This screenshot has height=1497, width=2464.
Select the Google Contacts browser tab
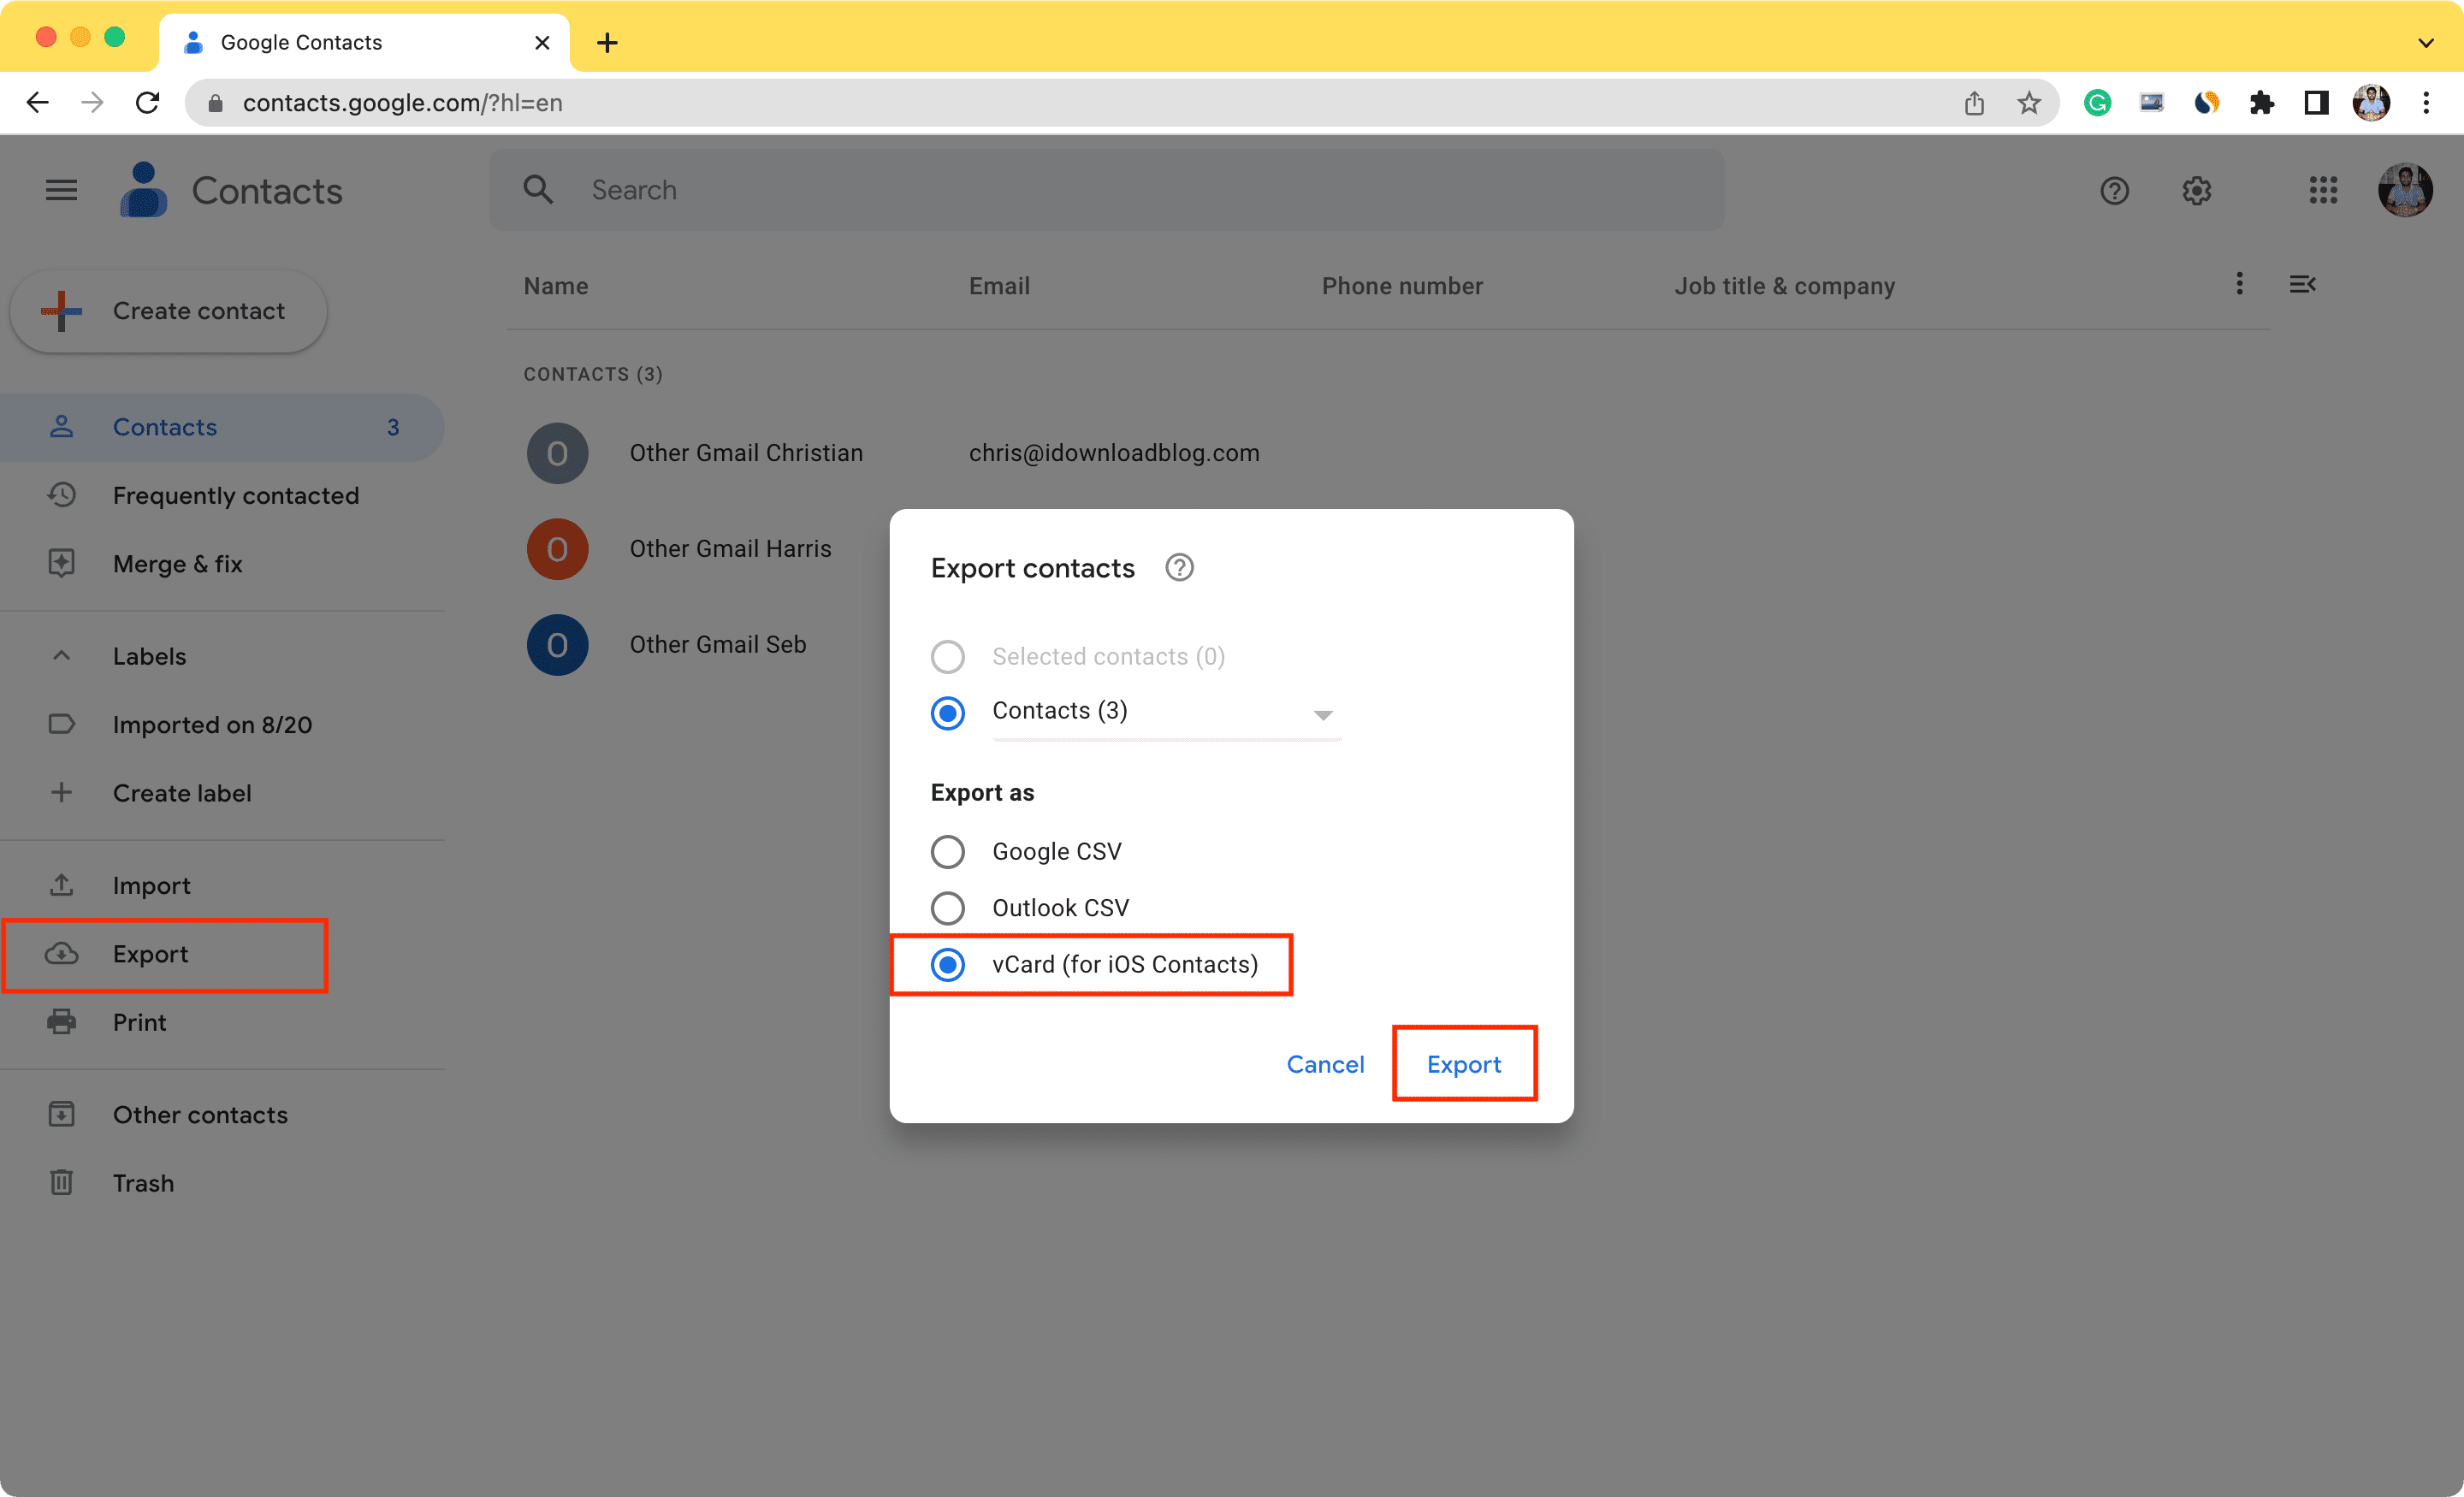pyautogui.click(x=365, y=43)
